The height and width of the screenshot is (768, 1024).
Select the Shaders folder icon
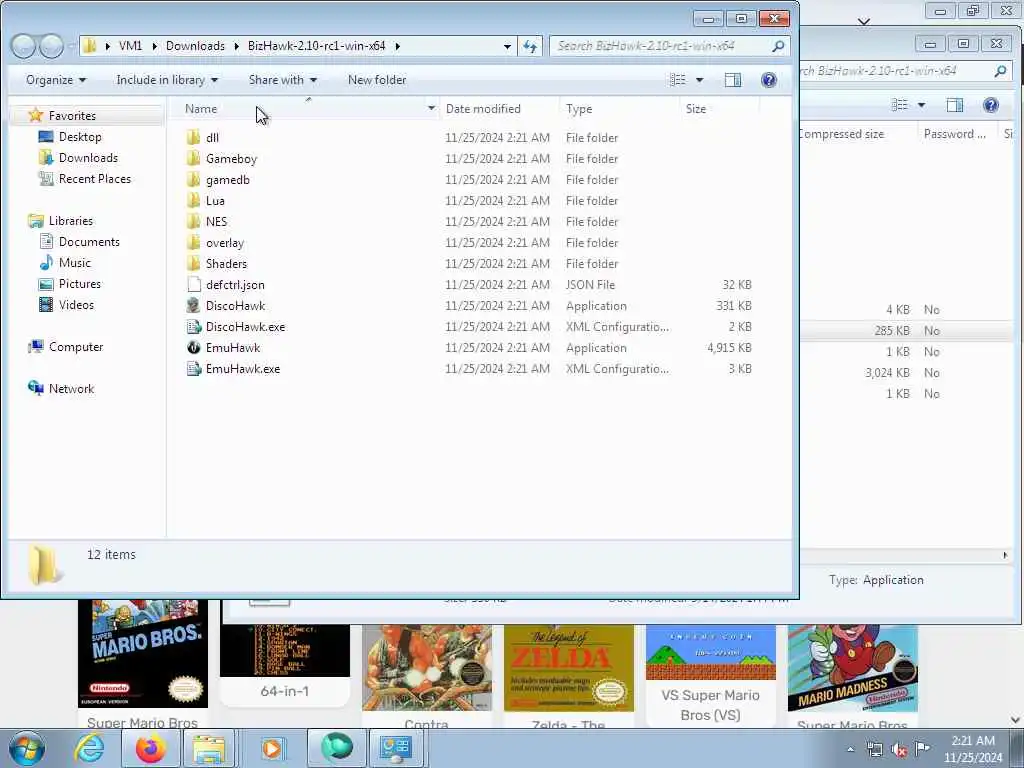pyautogui.click(x=193, y=263)
